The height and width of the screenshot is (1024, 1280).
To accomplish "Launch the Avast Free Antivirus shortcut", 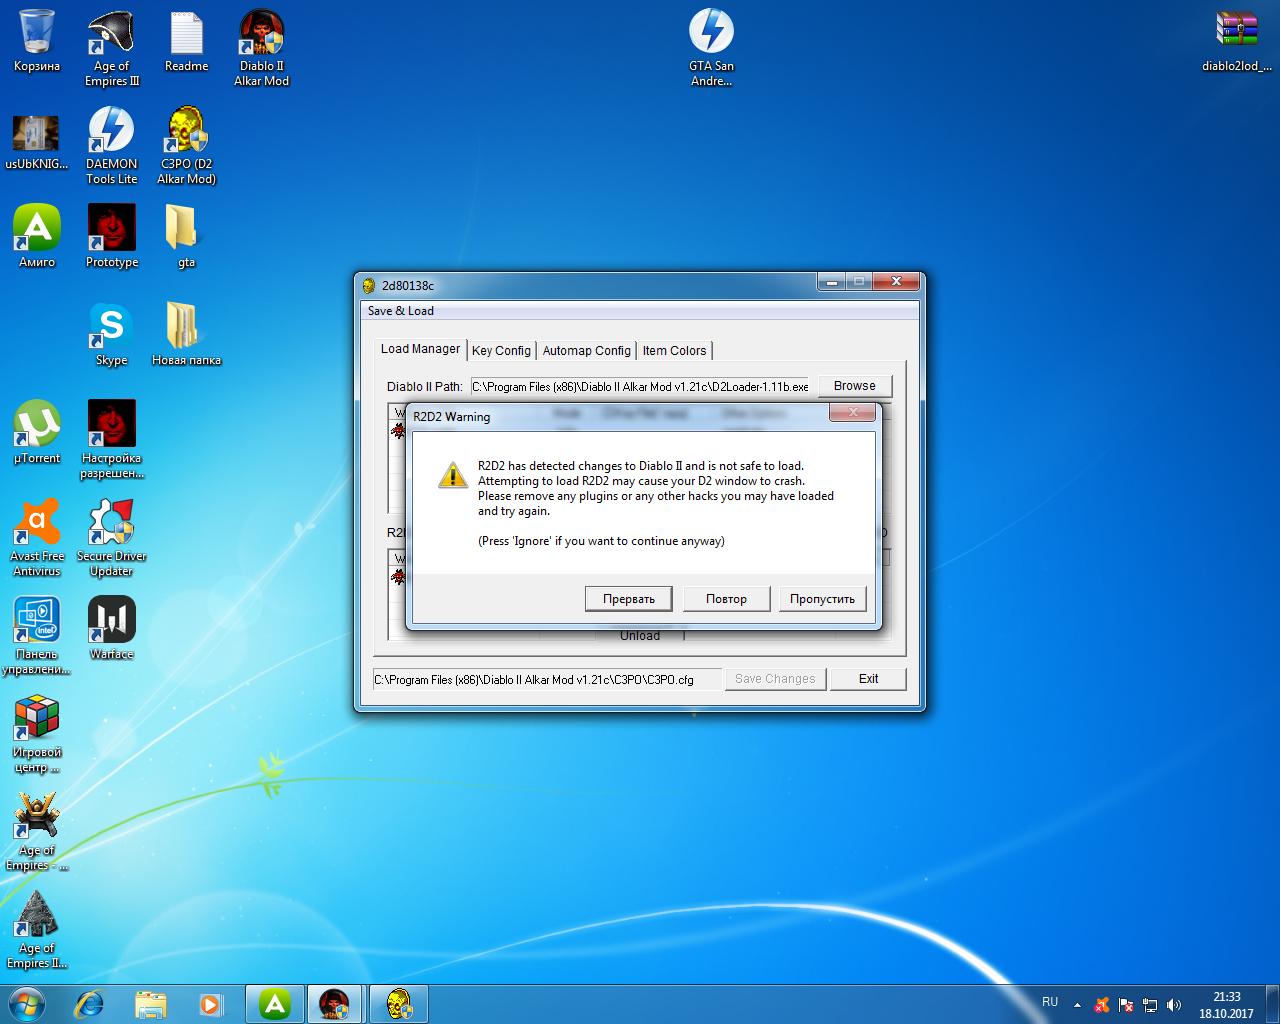I will [37, 538].
